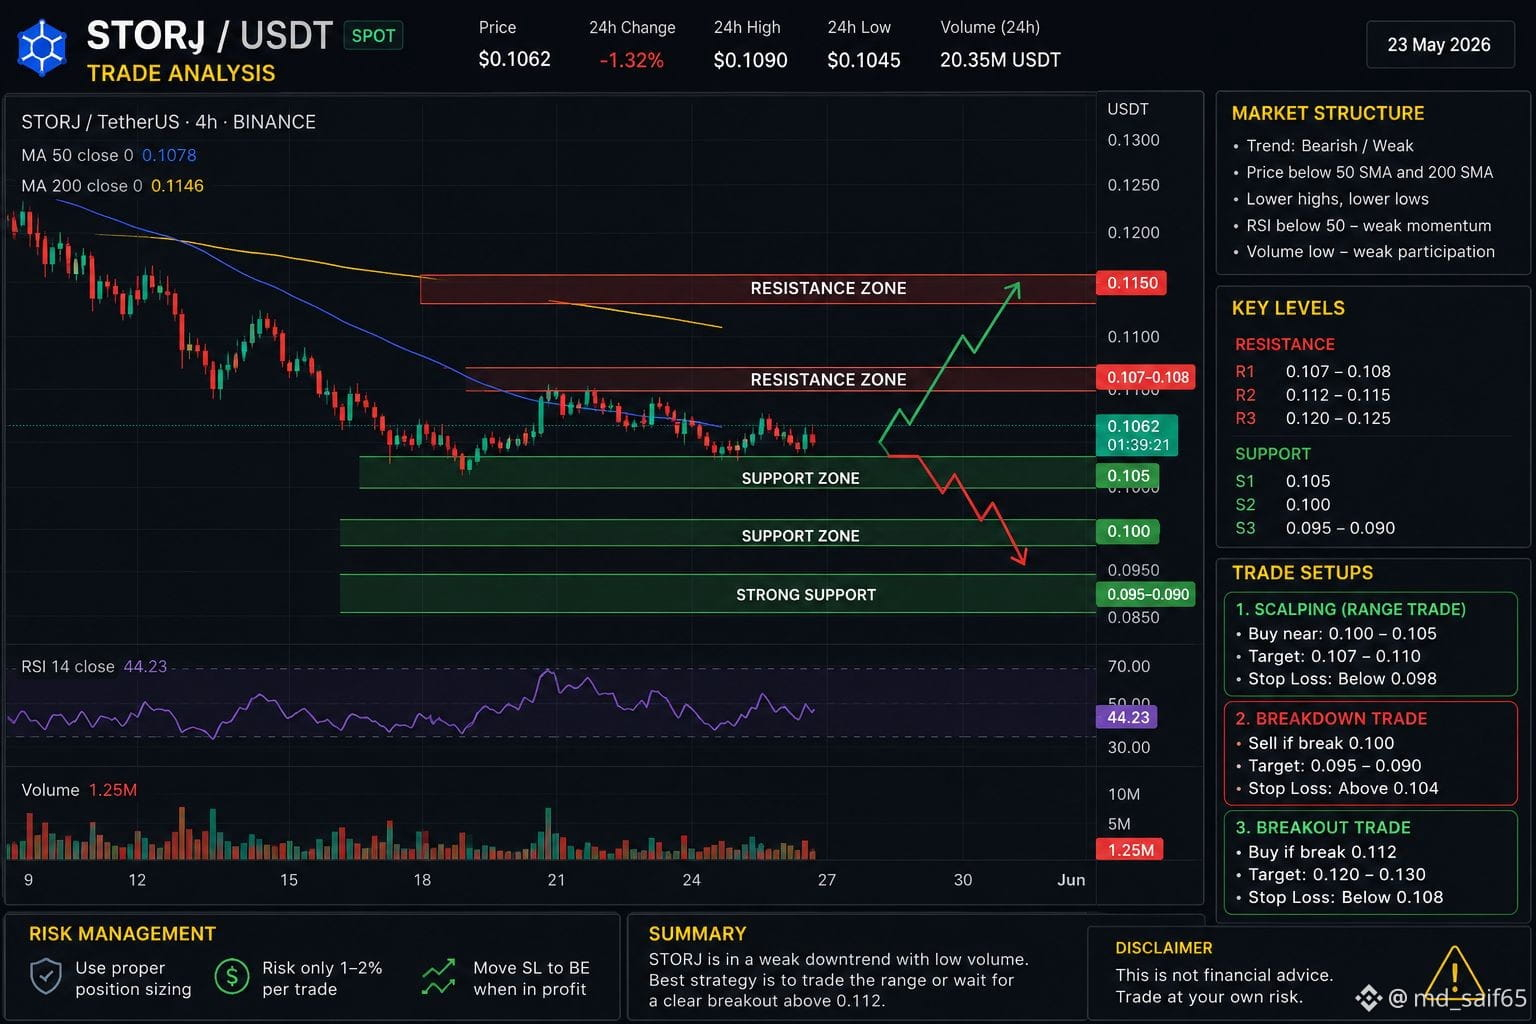Click the 3. BREAKOUT TRADE heading

(x=1323, y=827)
